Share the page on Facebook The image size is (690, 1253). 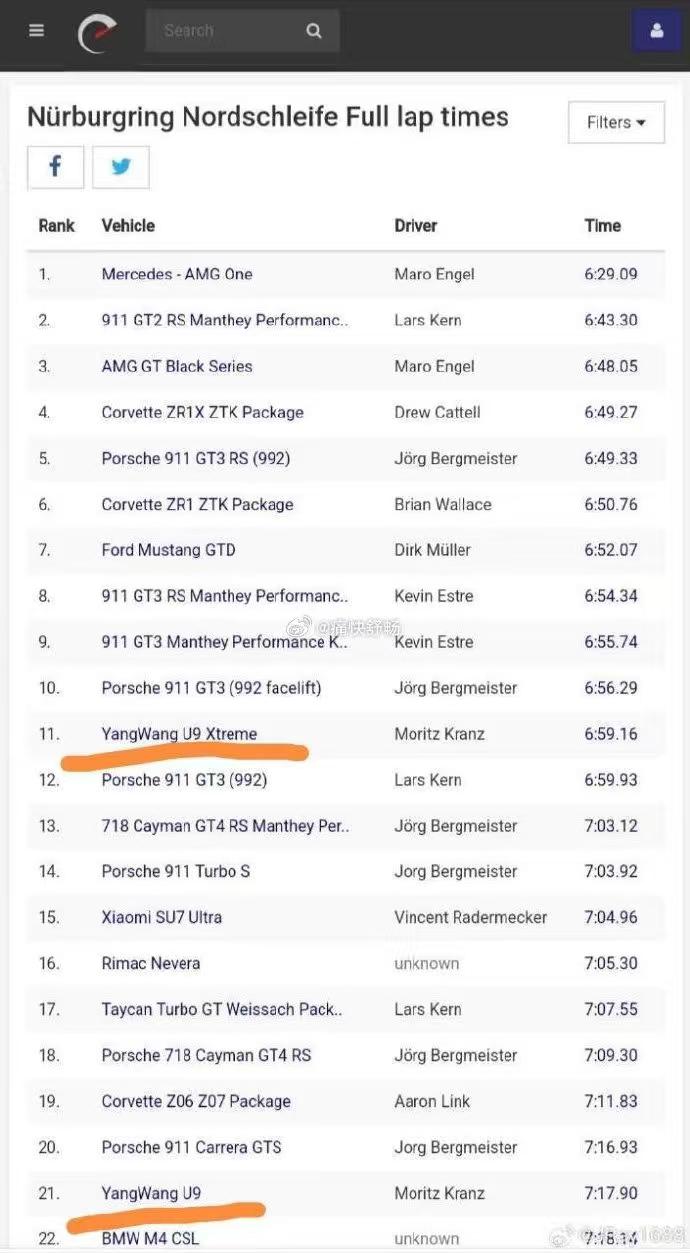point(55,167)
